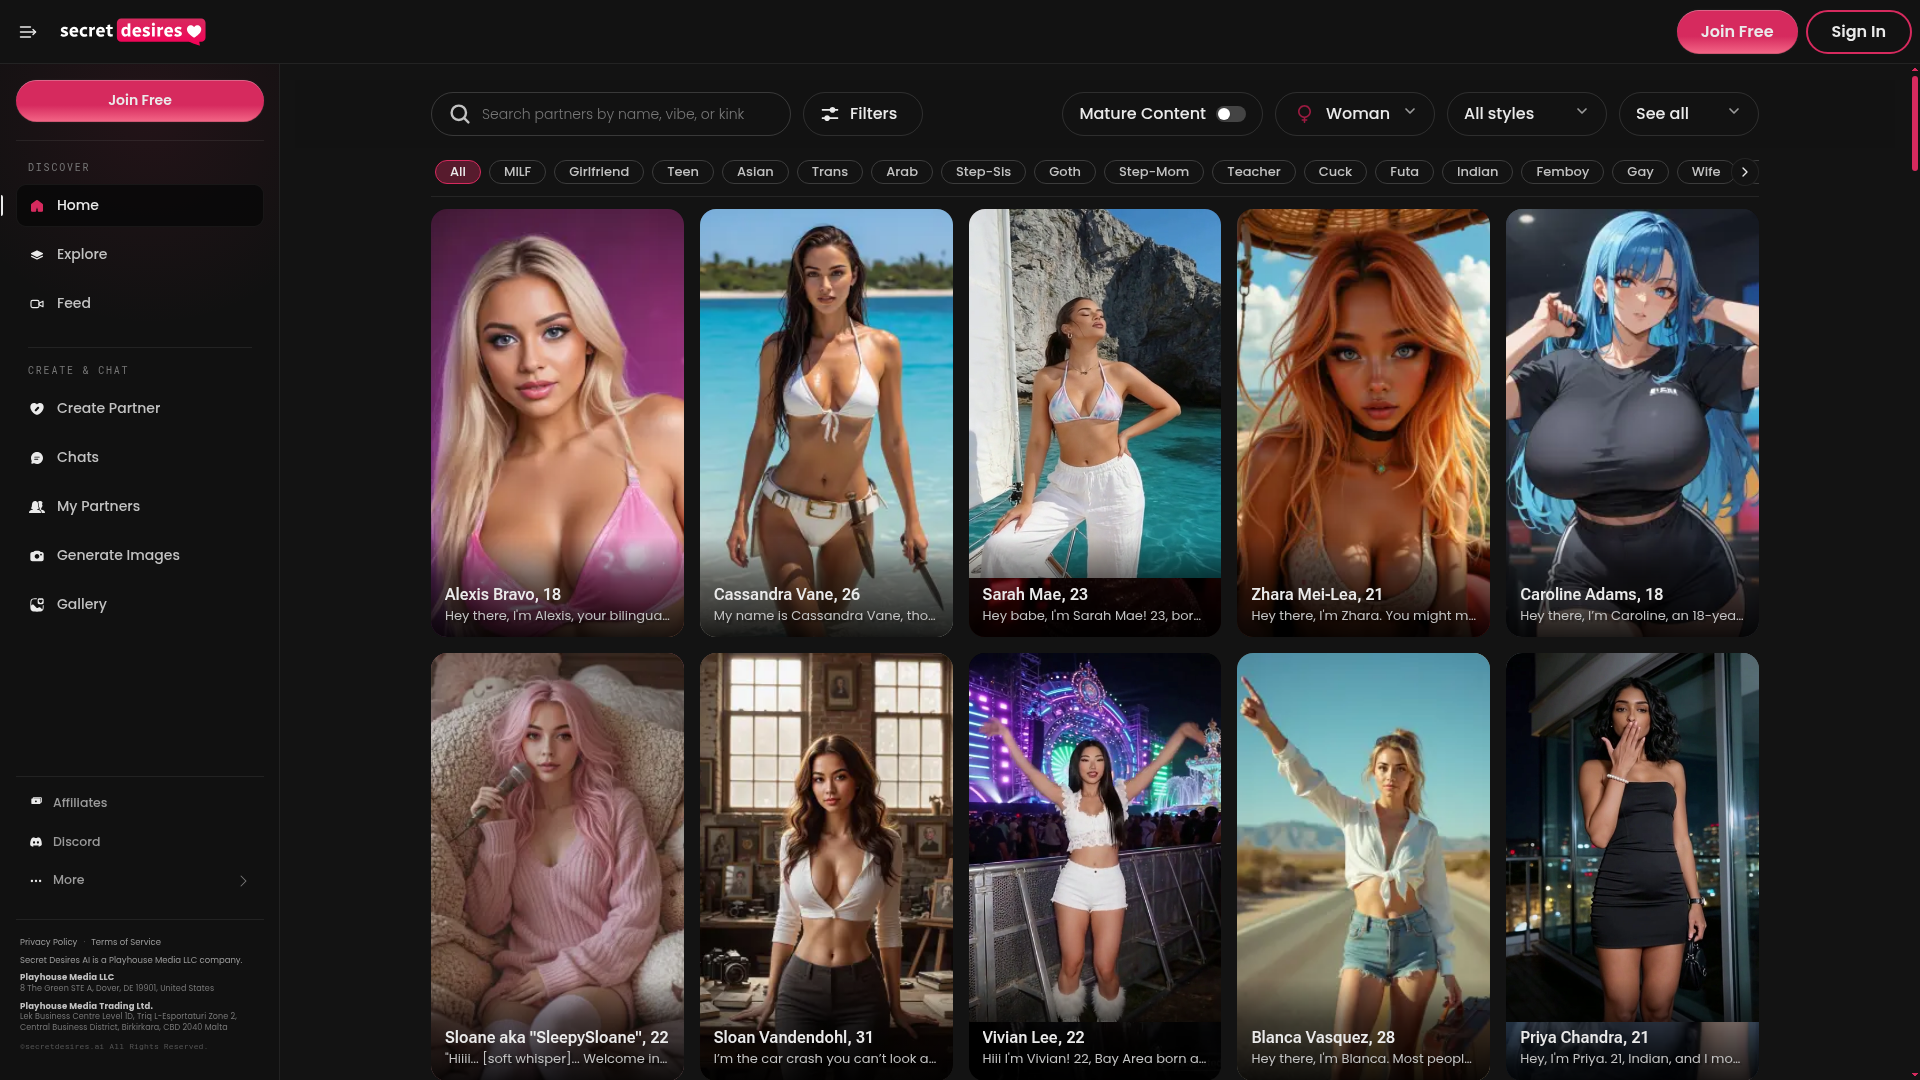Open the Sloane aka SleepySloane card

tap(557, 866)
